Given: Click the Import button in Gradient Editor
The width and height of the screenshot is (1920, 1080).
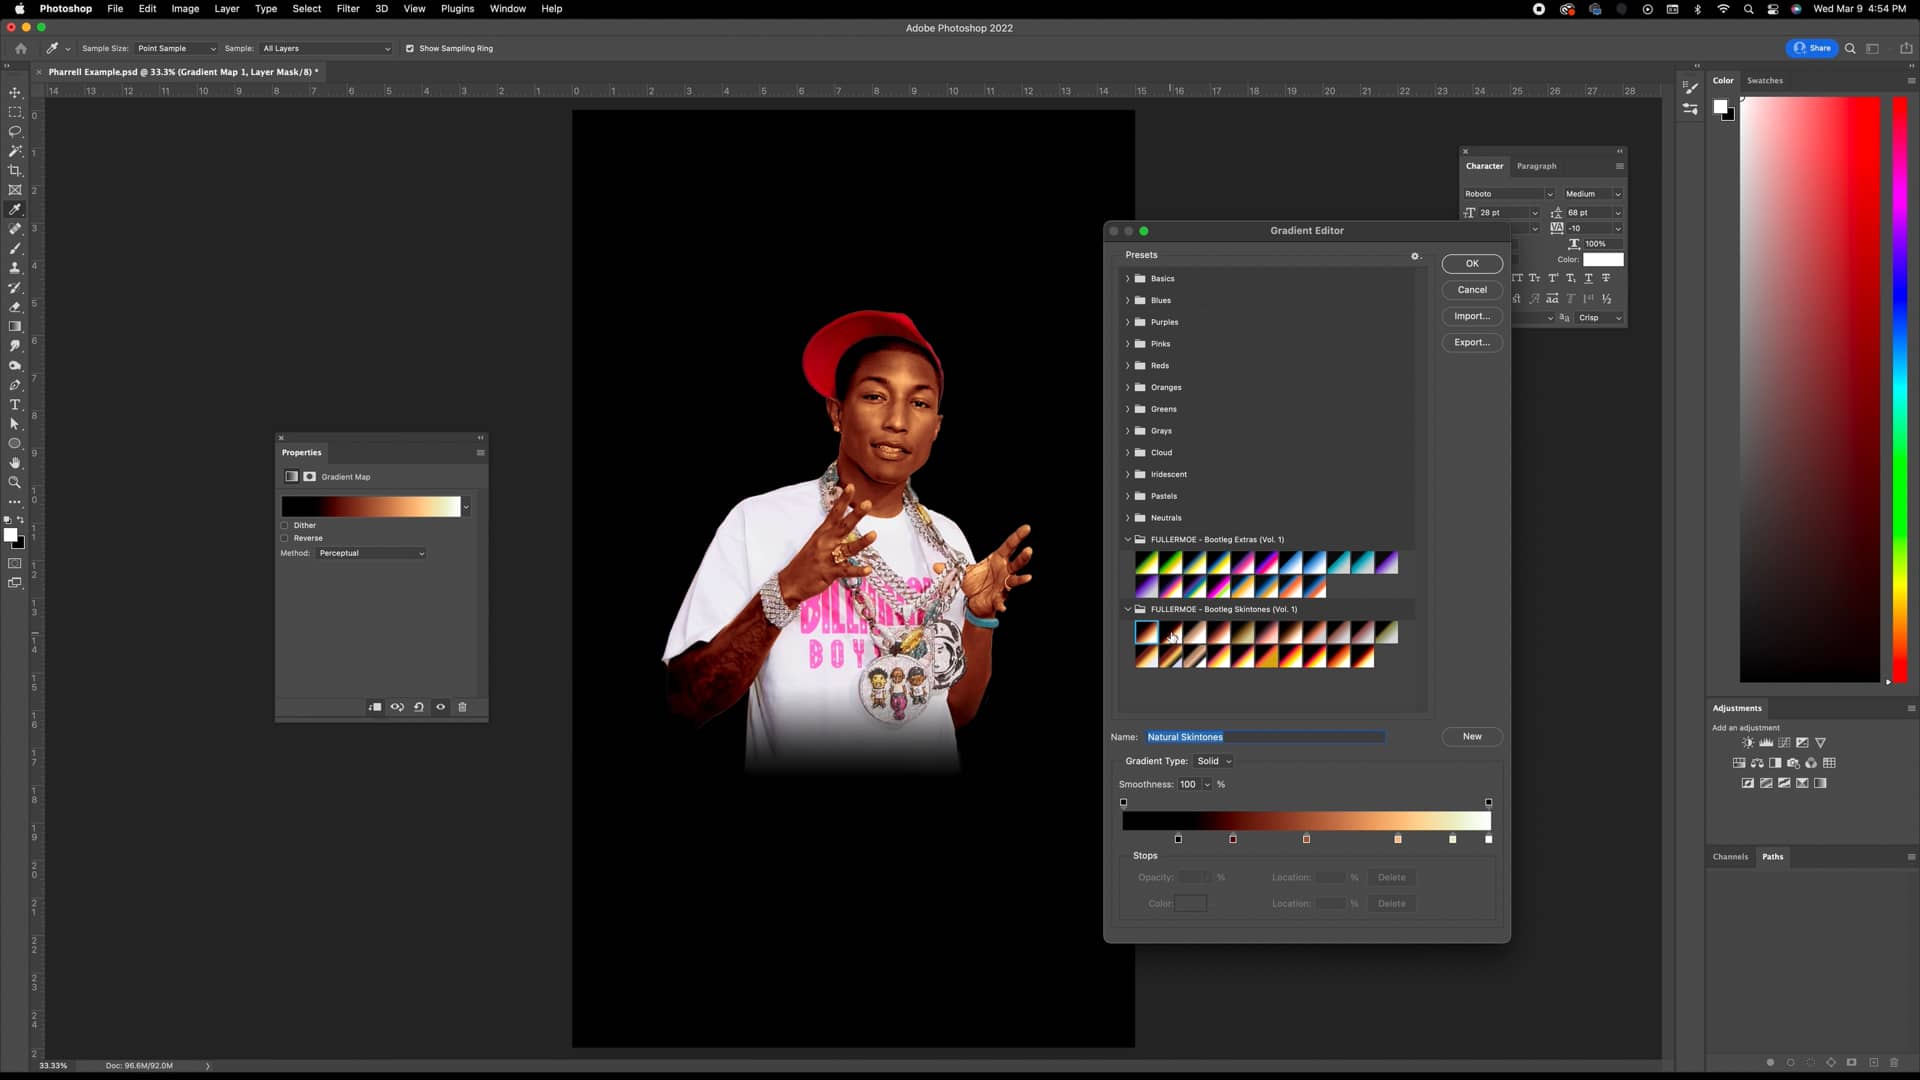Looking at the screenshot, I should click(1471, 315).
